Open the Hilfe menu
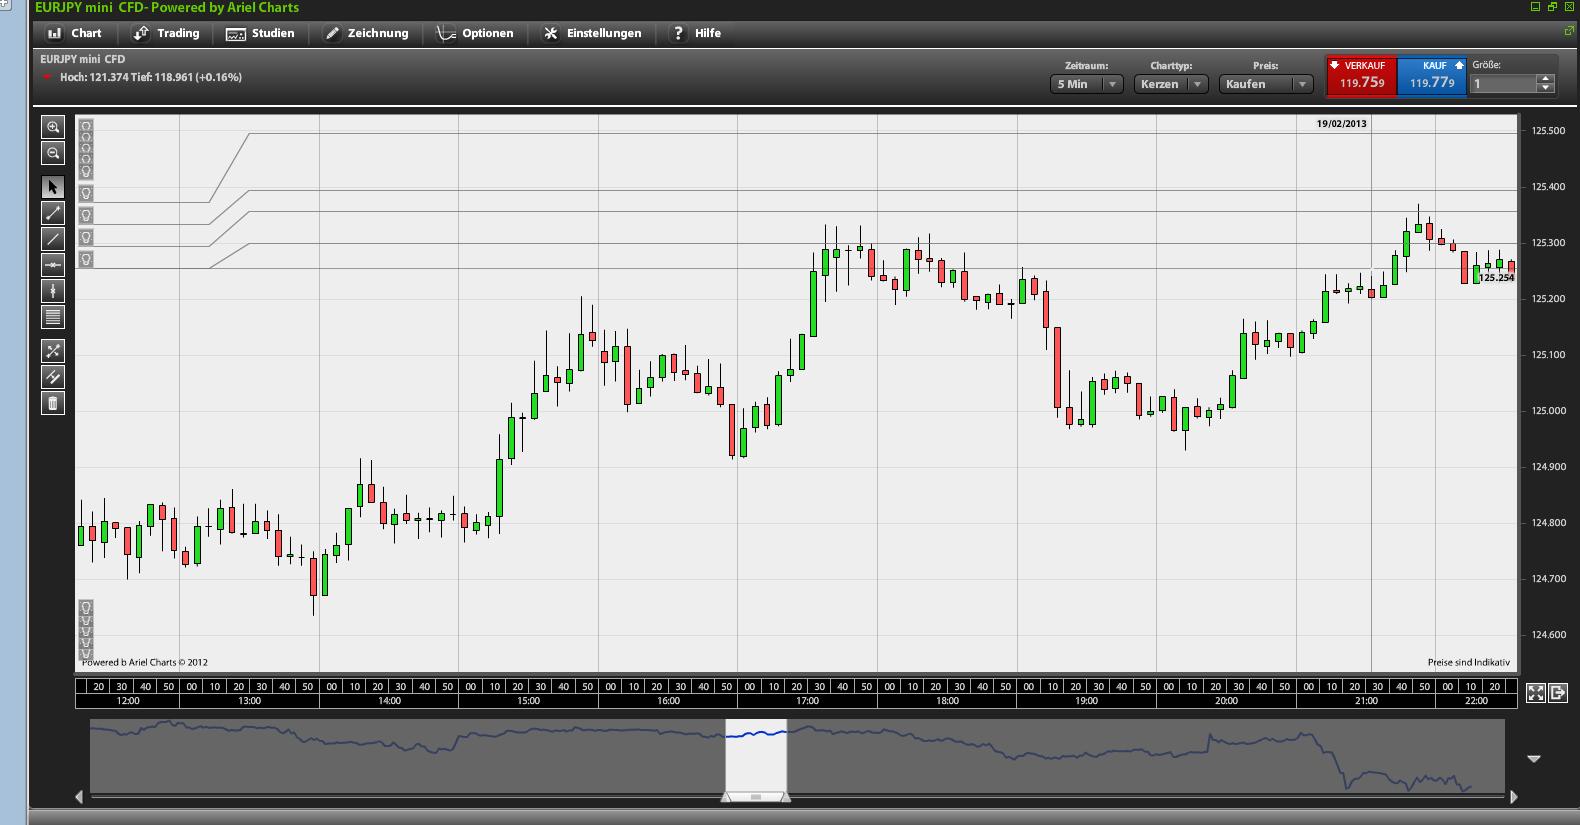Image resolution: width=1580 pixels, height=825 pixels. [x=696, y=33]
